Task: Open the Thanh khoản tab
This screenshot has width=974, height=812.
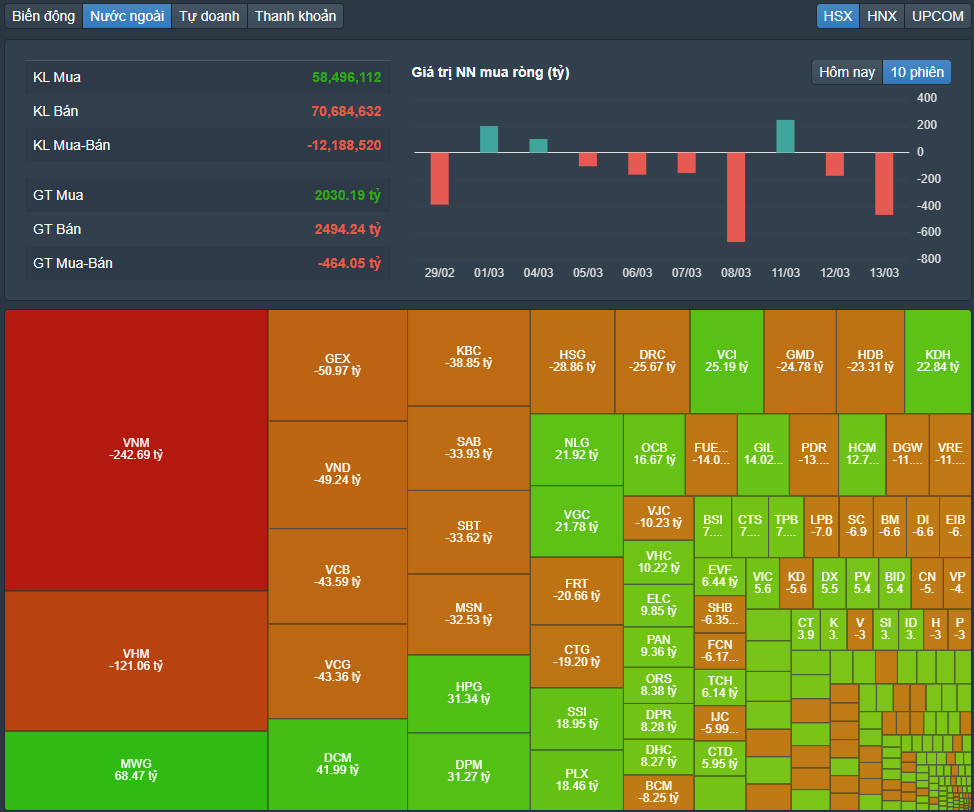Action: [295, 16]
